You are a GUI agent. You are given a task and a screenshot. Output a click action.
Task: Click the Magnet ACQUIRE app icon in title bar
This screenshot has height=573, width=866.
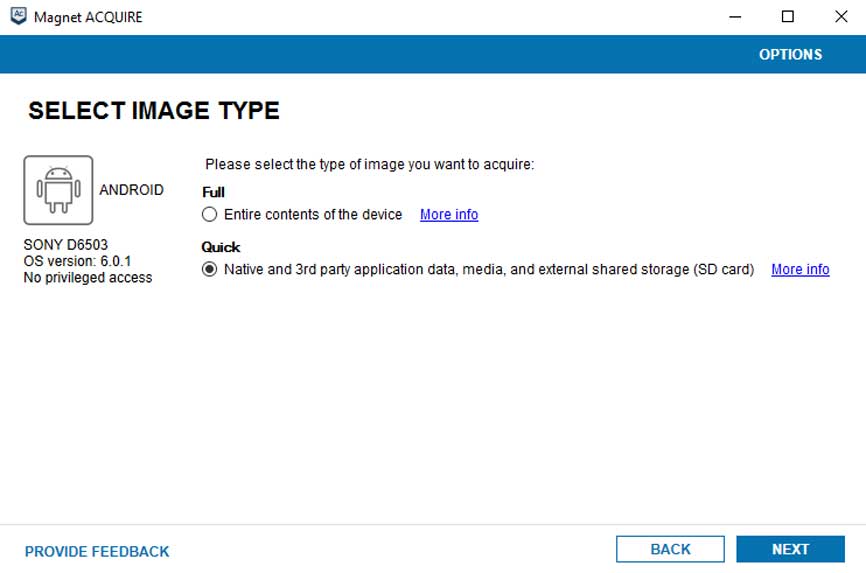pyautogui.click(x=18, y=17)
